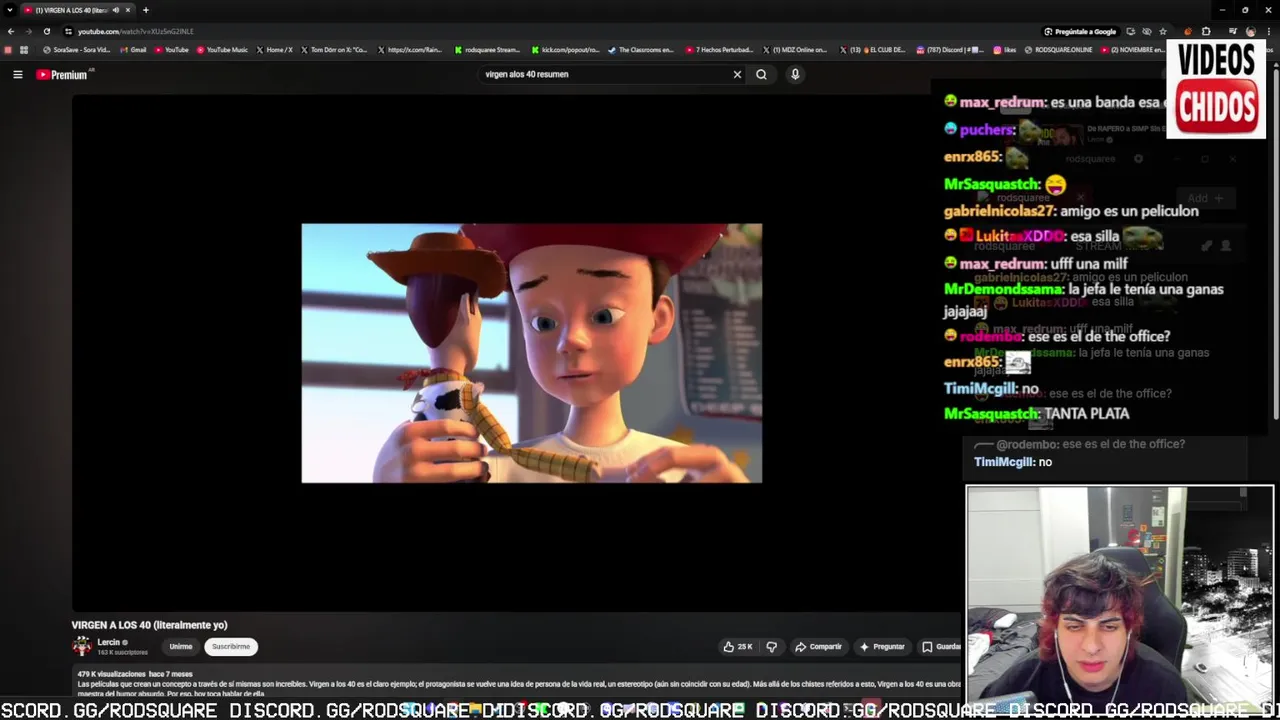1280x720 pixels.
Task: View site information icon in address bar
Action: tap(68, 31)
